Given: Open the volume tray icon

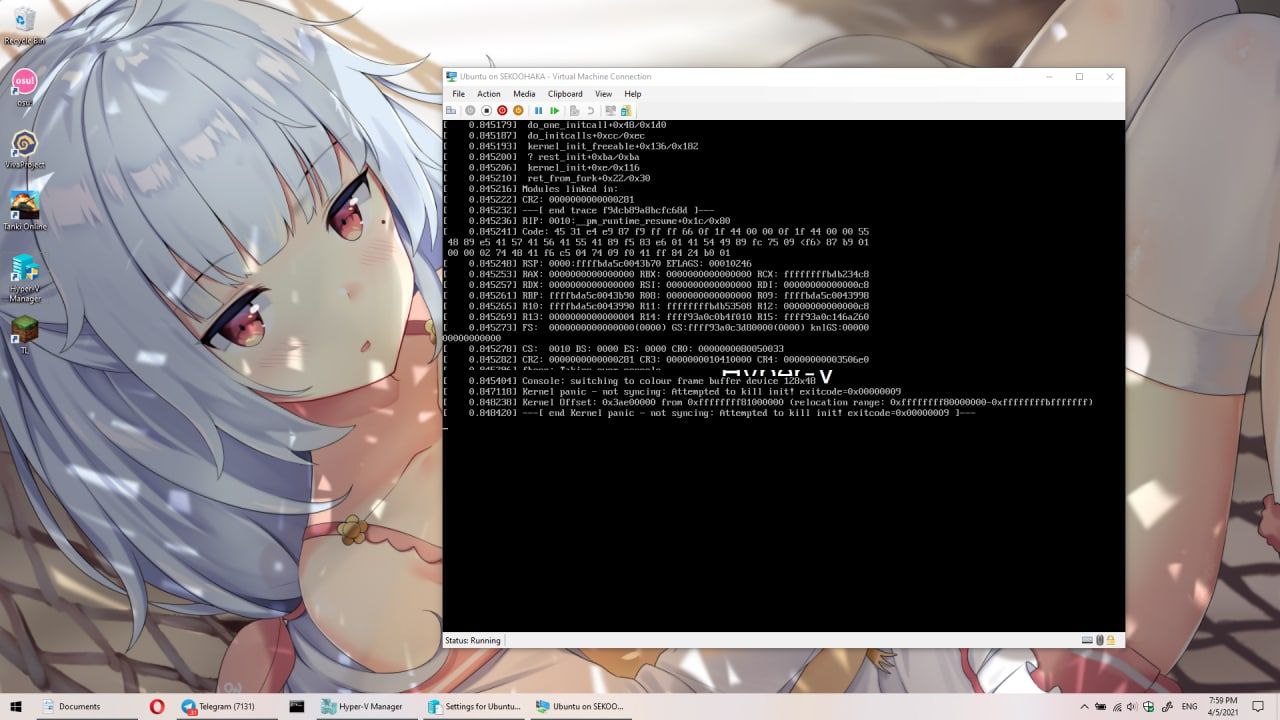Looking at the screenshot, I should click(1132, 707).
